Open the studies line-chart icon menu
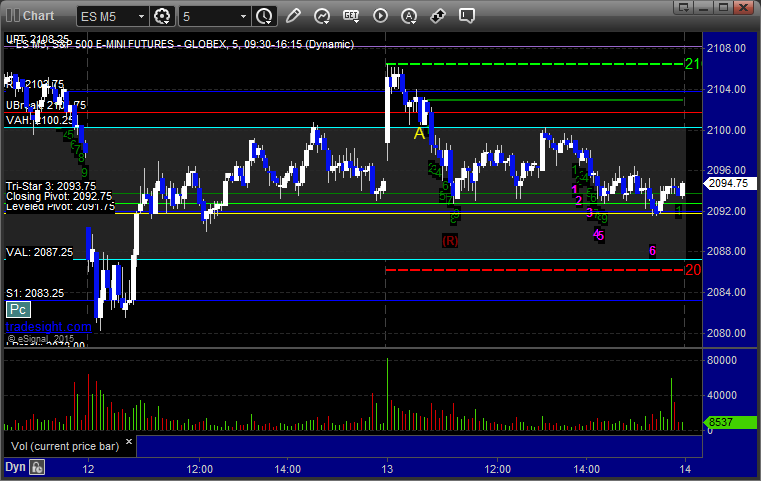This screenshot has width=761, height=481. pyautogui.click(x=322, y=16)
